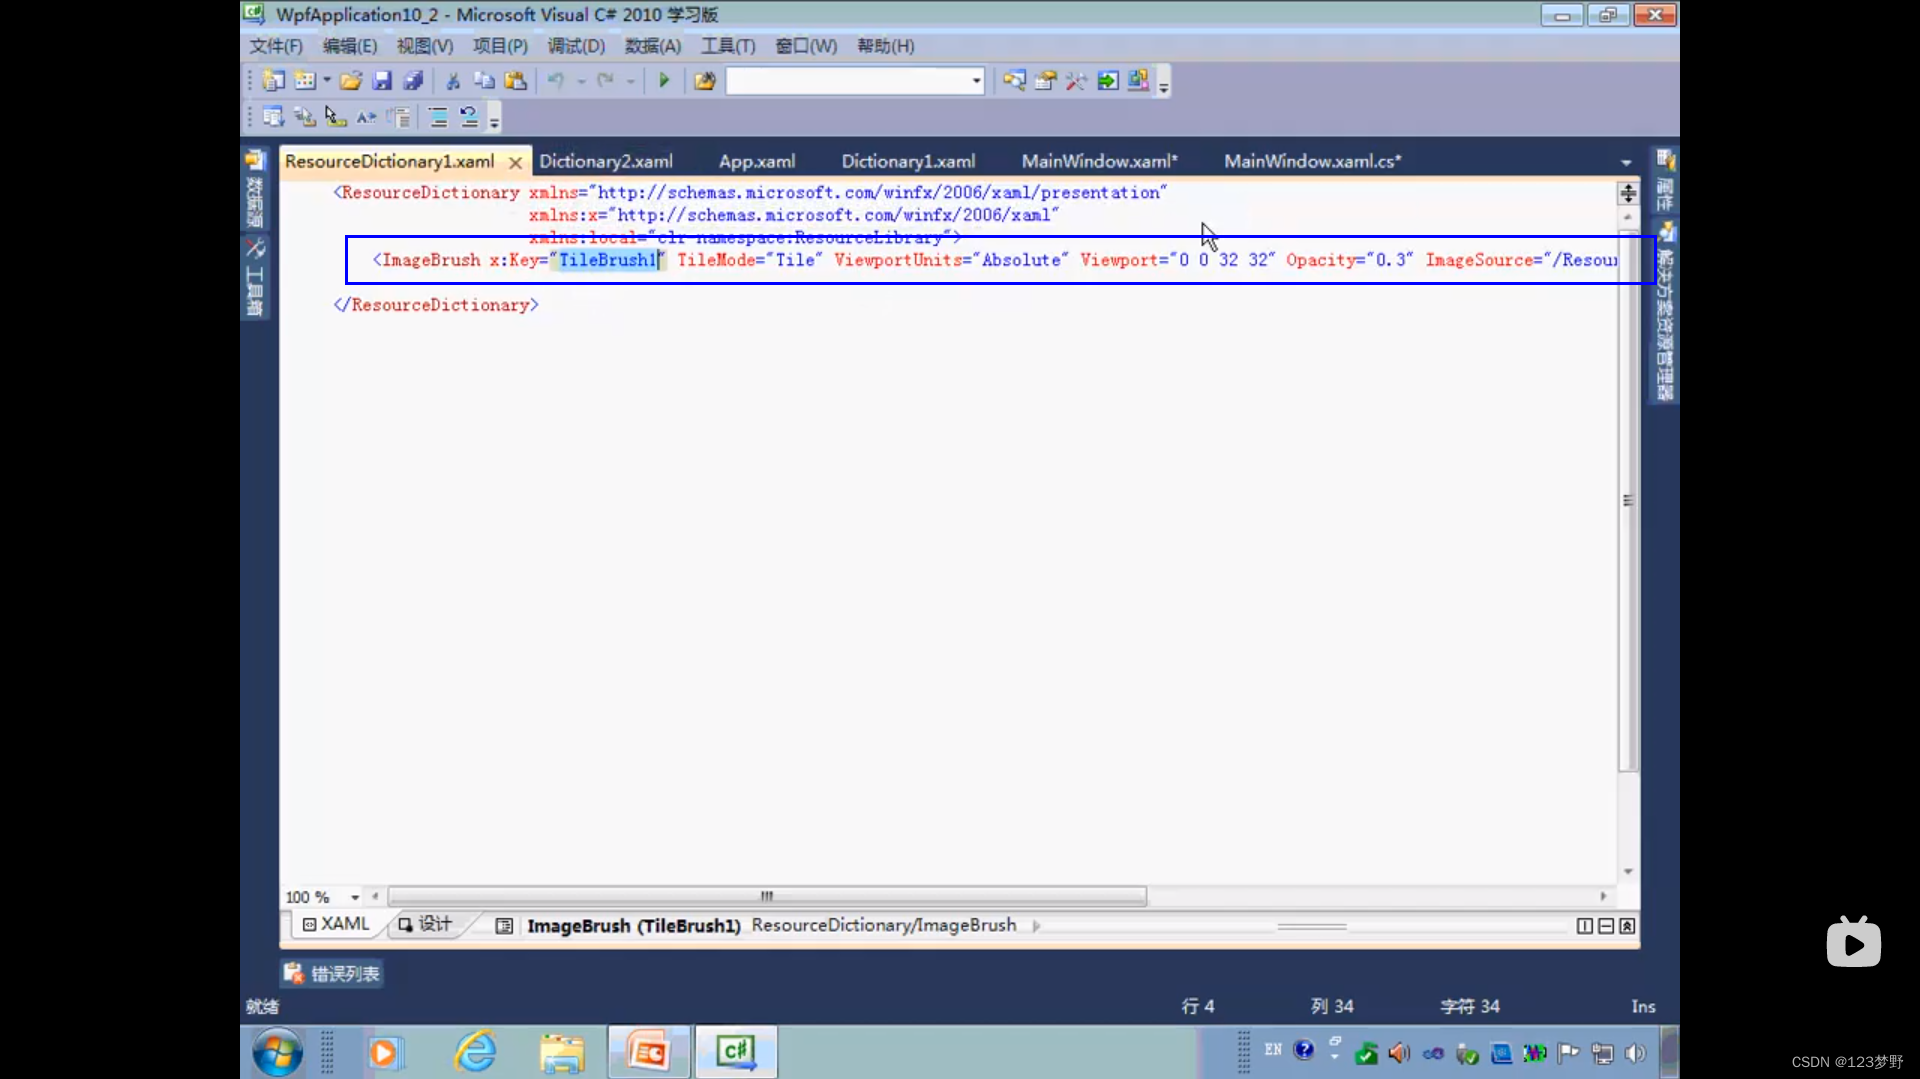Click the Uncomment Selected Lines icon
This screenshot has width=1920, height=1079.
point(469,117)
